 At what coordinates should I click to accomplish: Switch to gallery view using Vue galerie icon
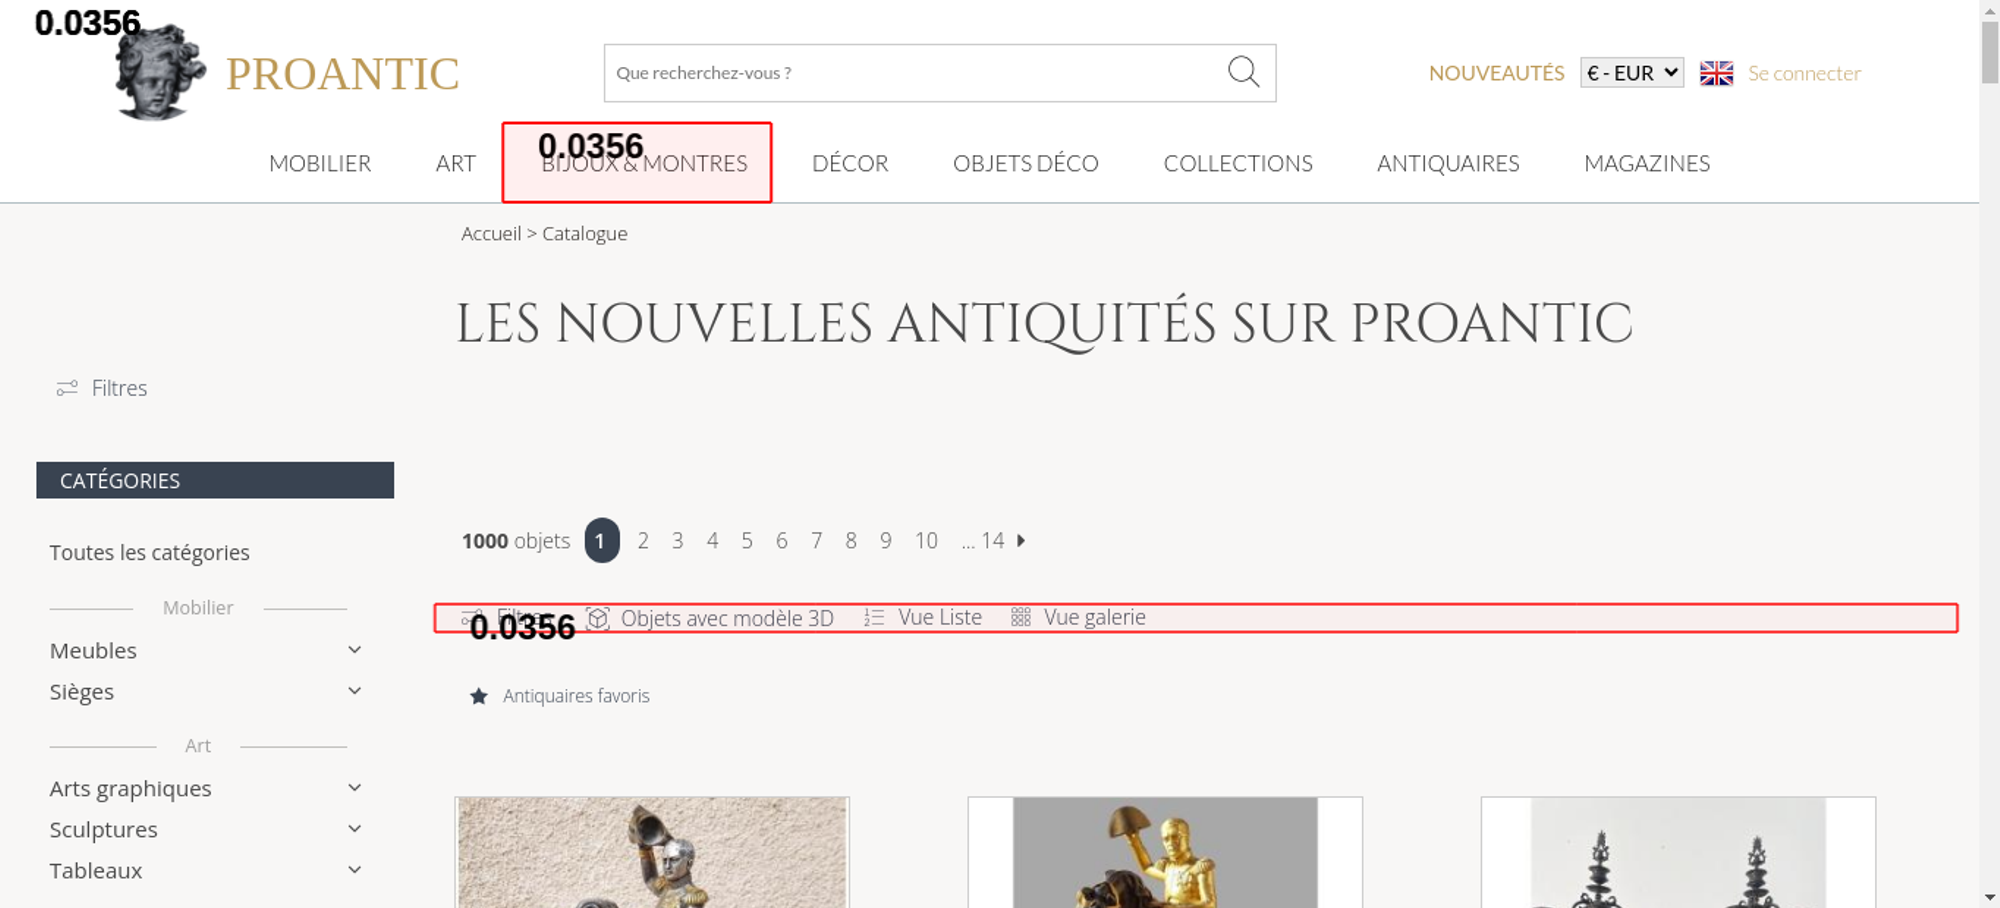[1020, 618]
